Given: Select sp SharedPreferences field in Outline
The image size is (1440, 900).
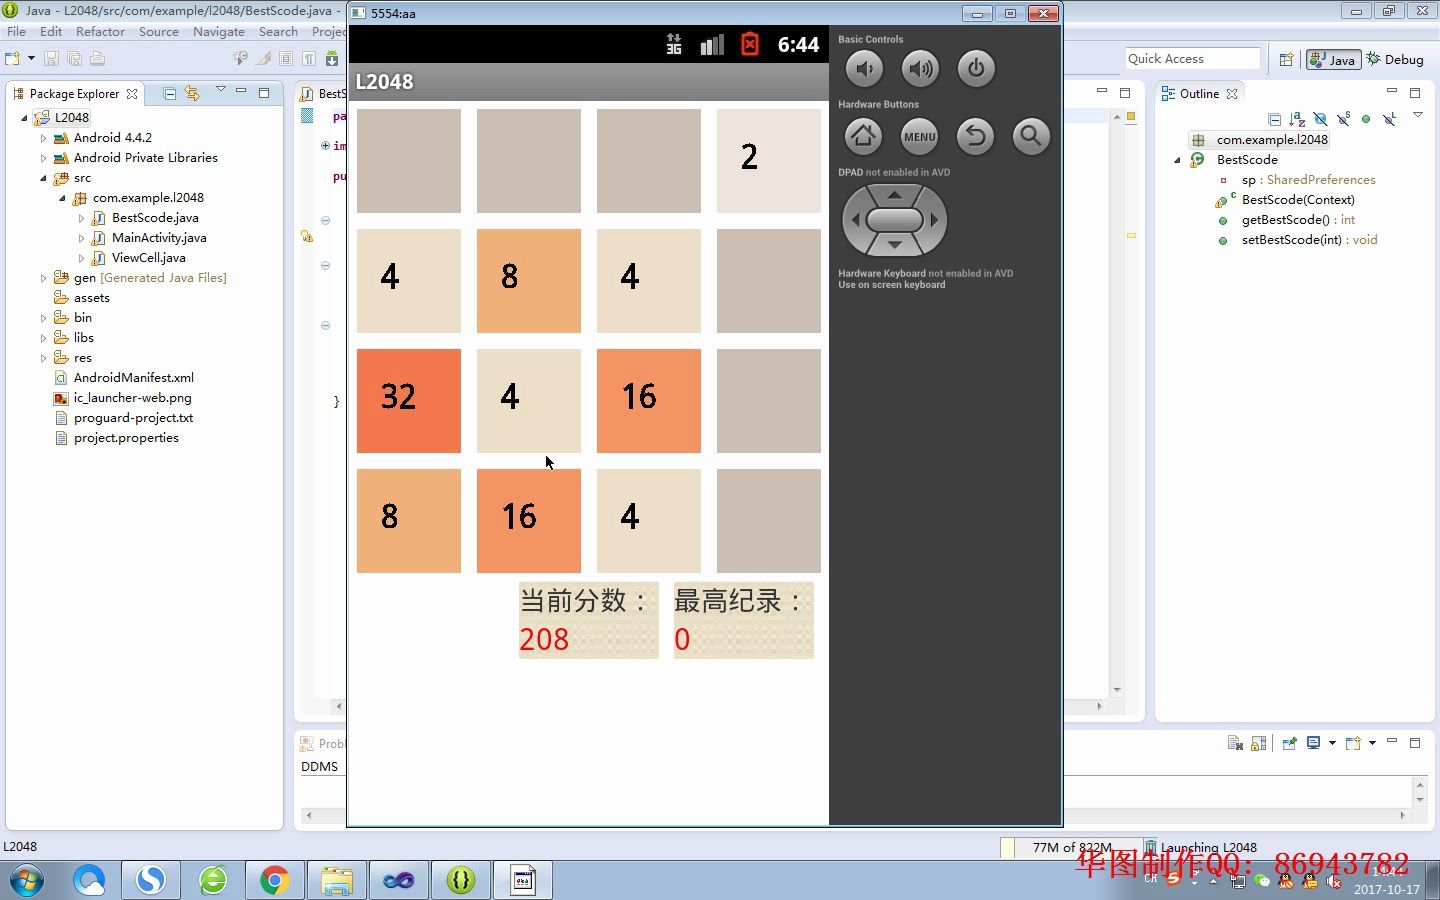Looking at the screenshot, I should [1308, 180].
